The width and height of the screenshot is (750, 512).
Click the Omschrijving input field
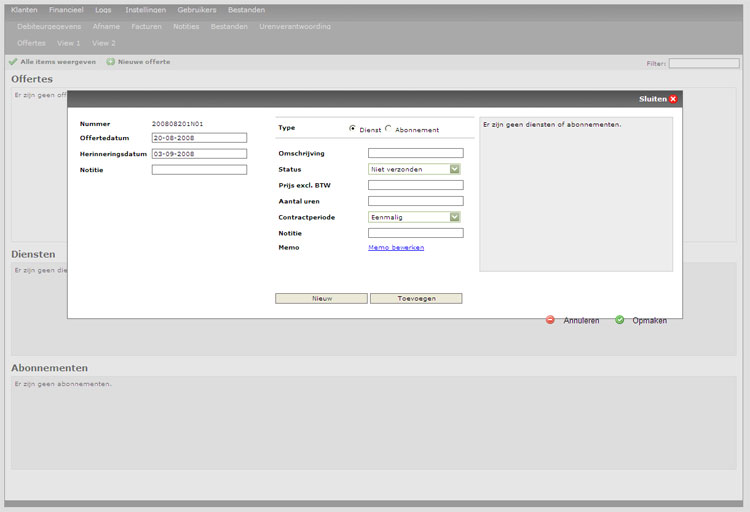pyautogui.click(x=416, y=153)
